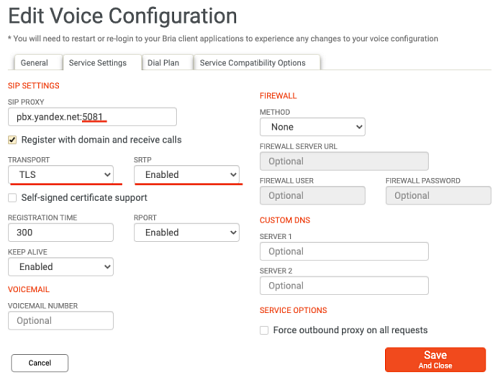Click Save And Close button
498x381 pixels.
[435, 360]
